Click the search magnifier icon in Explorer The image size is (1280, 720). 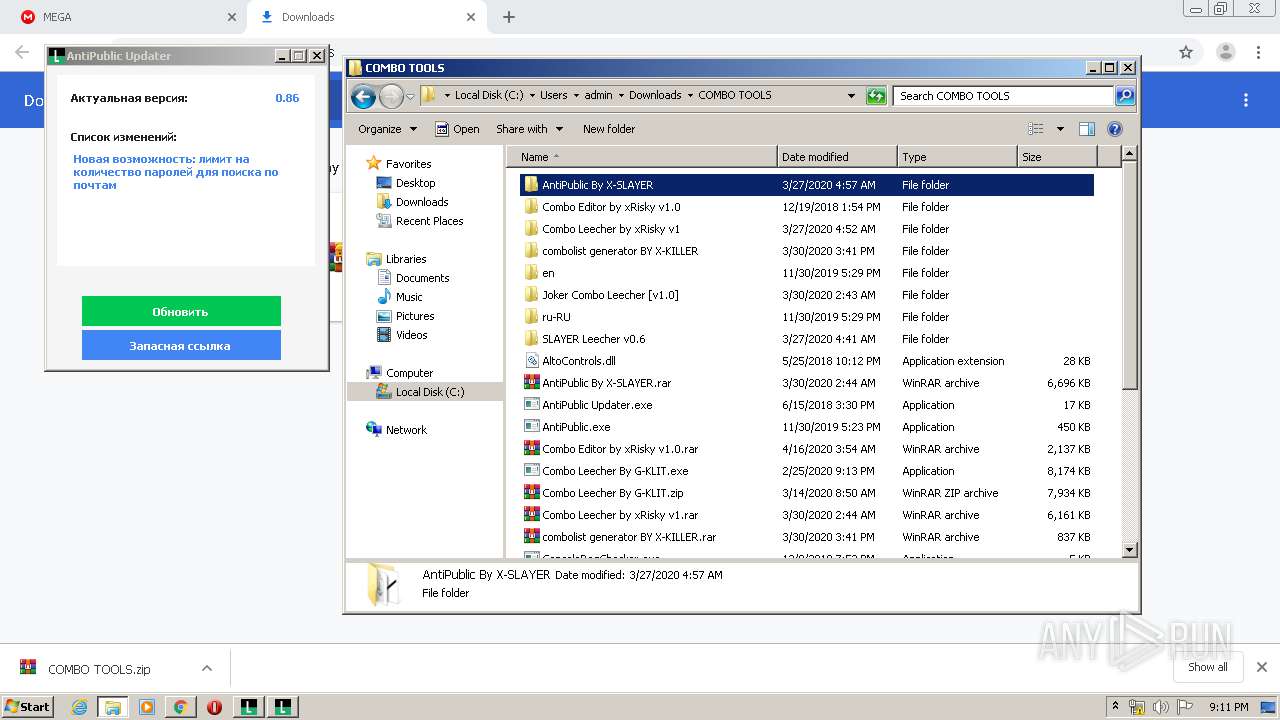(1125, 96)
